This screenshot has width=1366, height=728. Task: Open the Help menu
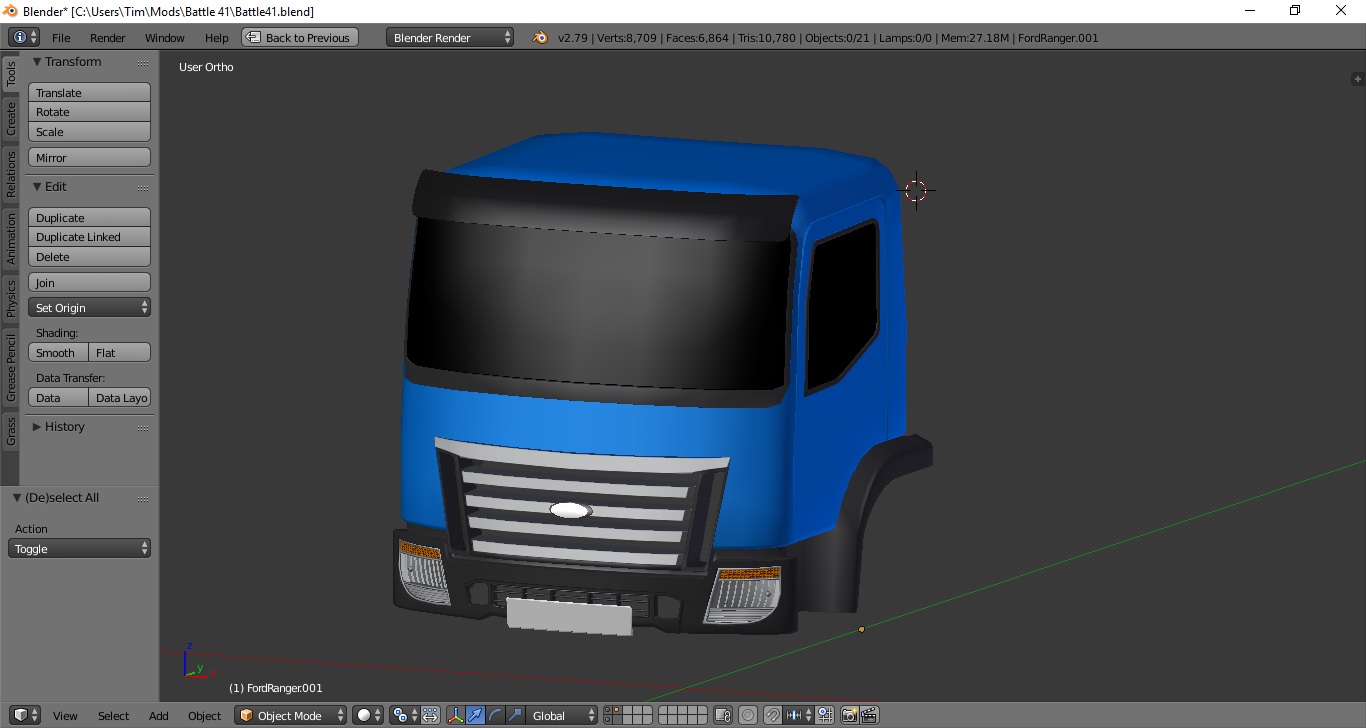pyautogui.click(x=217, y=37)
